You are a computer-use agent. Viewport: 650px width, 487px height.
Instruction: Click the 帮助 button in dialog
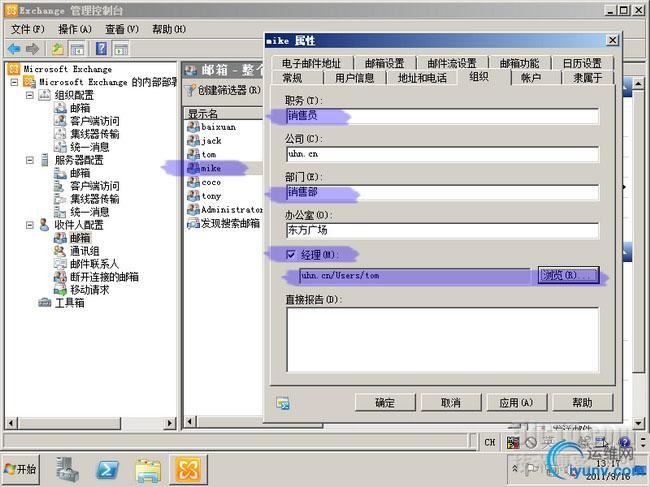582,402
